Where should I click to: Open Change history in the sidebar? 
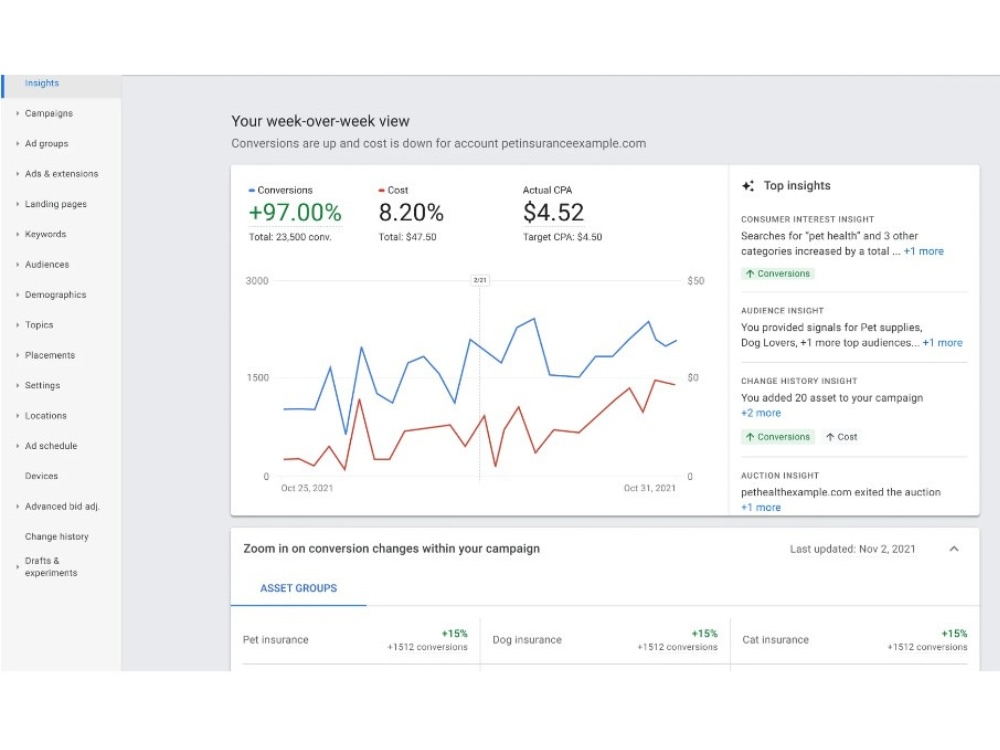point(57,536)
